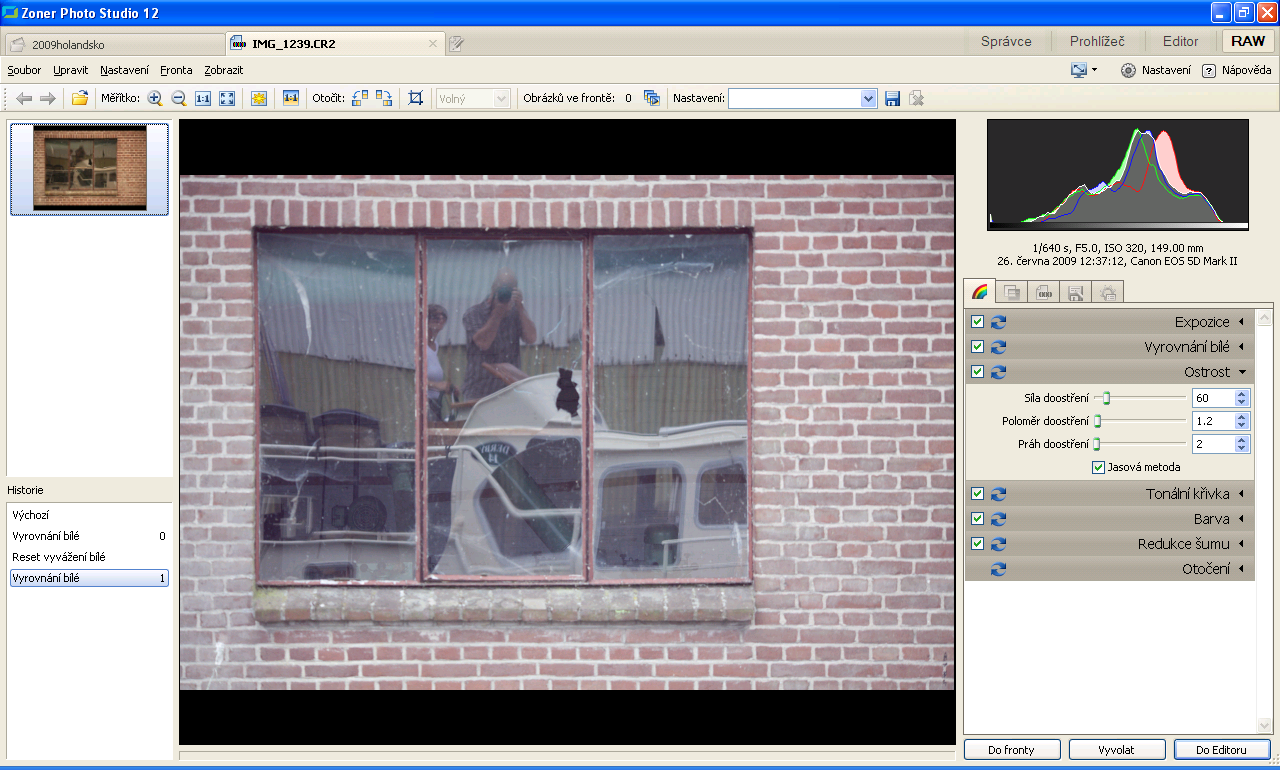
Task: Click the Síla doostření slider handle
Action: (1106, 397)
